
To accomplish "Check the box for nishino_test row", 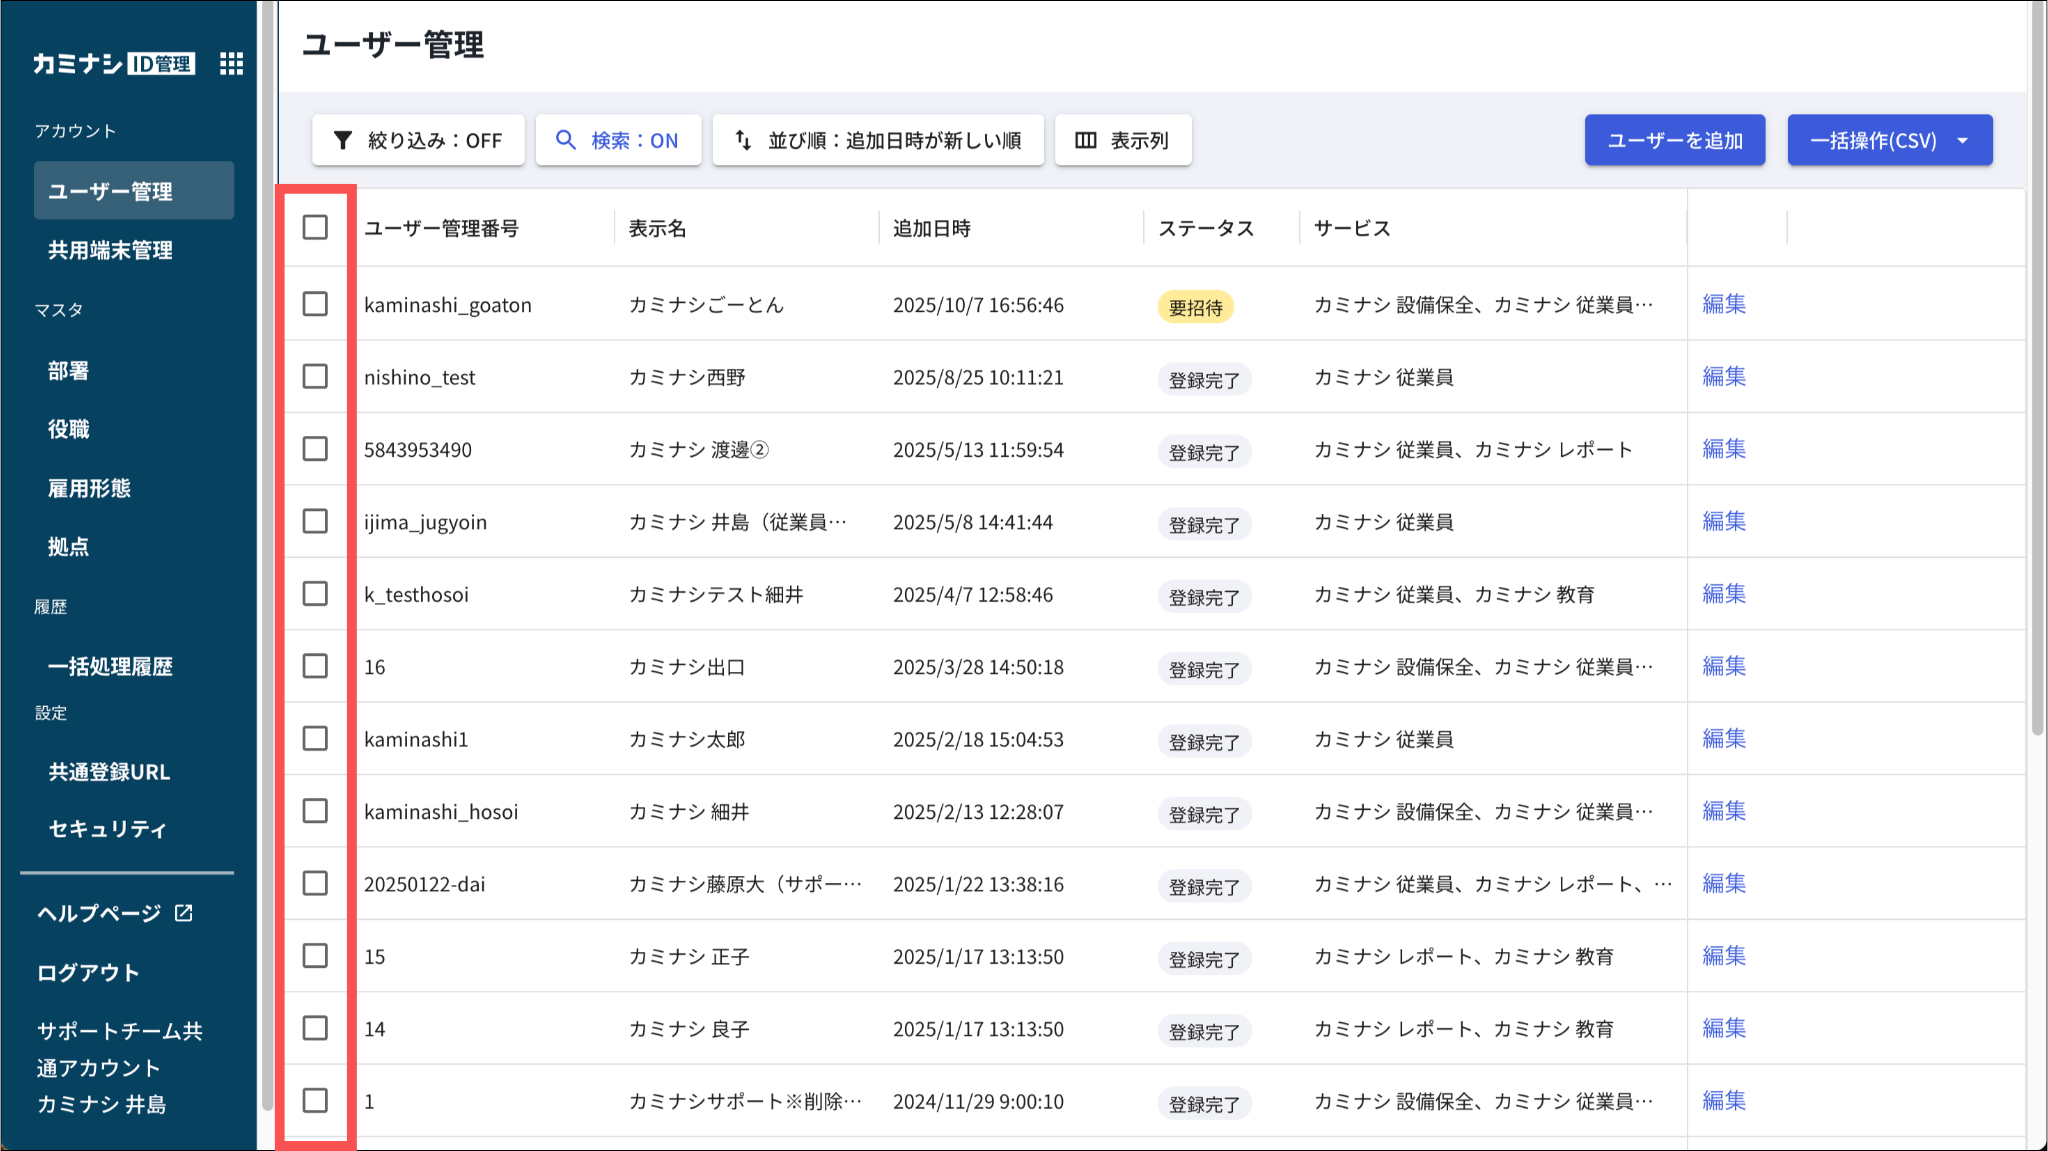I will tap(315, 377).
